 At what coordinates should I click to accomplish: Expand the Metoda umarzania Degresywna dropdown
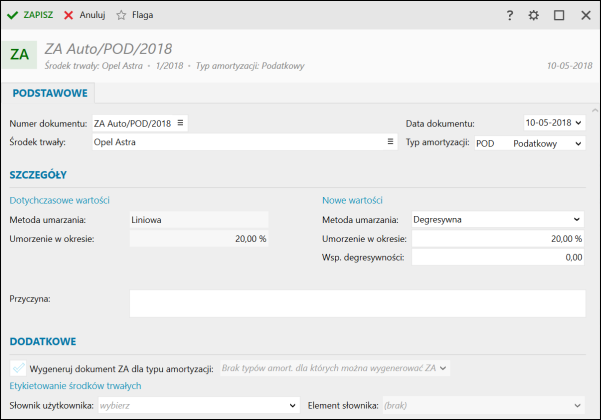coord(576,220)
